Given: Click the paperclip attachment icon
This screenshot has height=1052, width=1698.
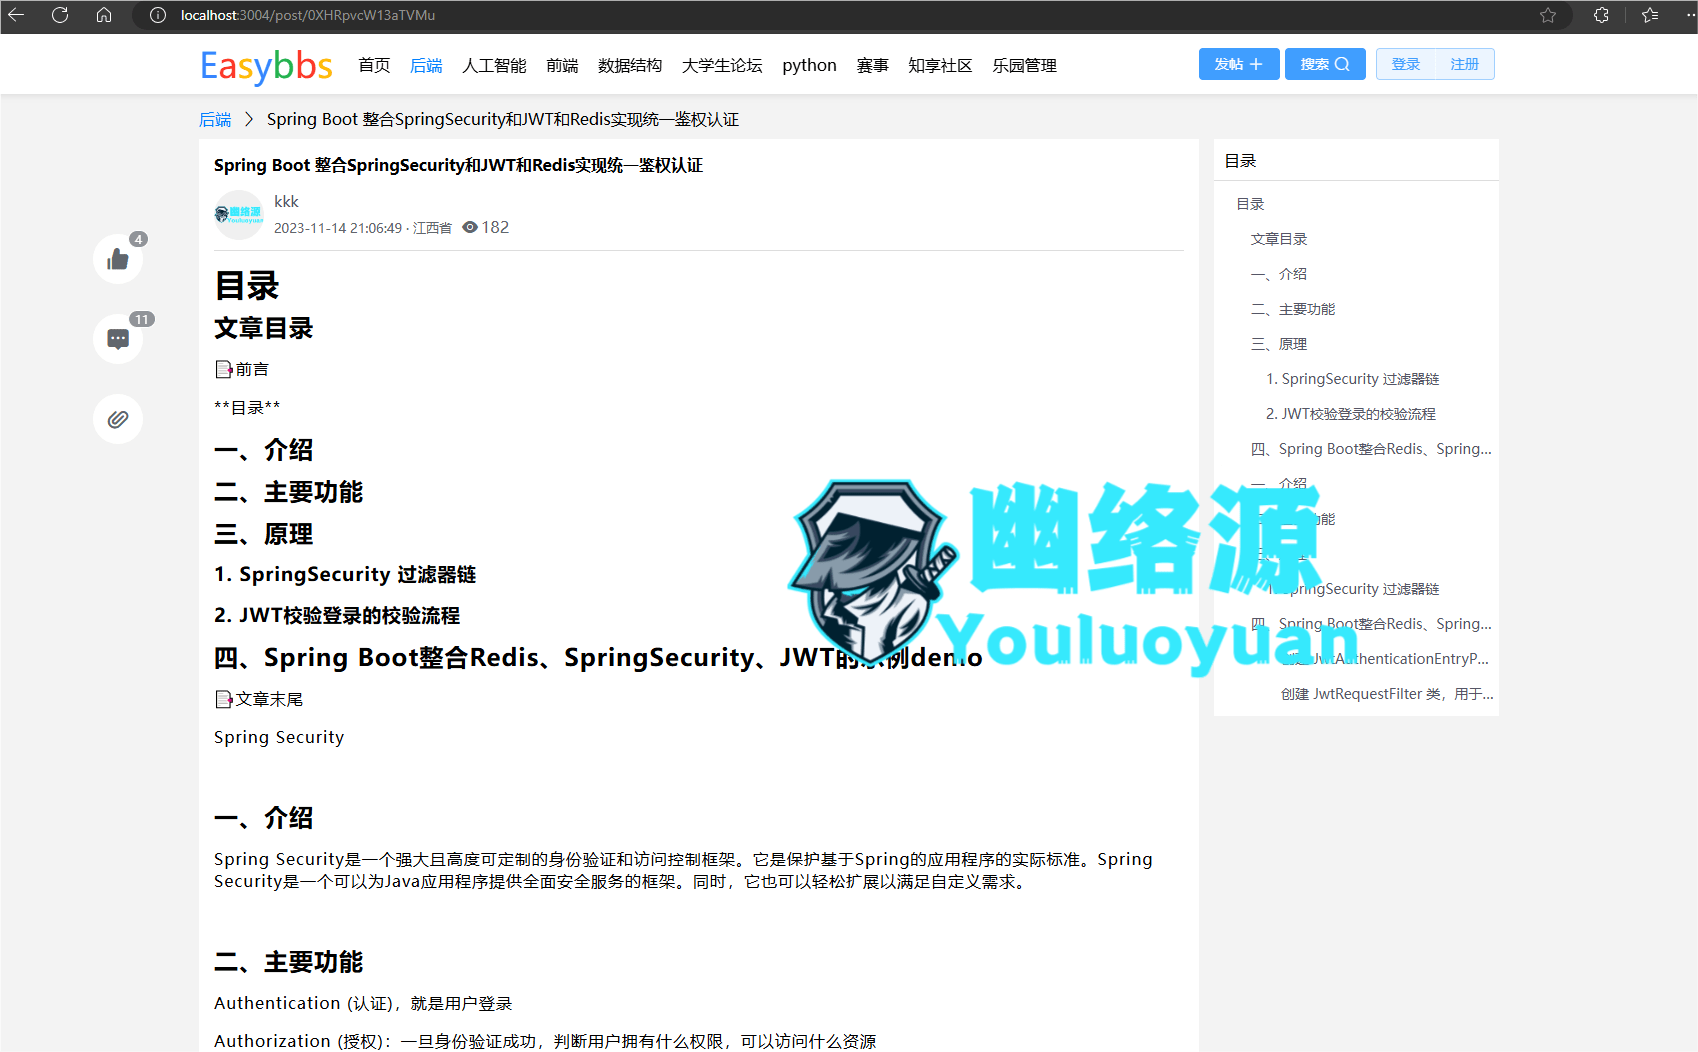Looking at the screenshot, I should (117, 418).
